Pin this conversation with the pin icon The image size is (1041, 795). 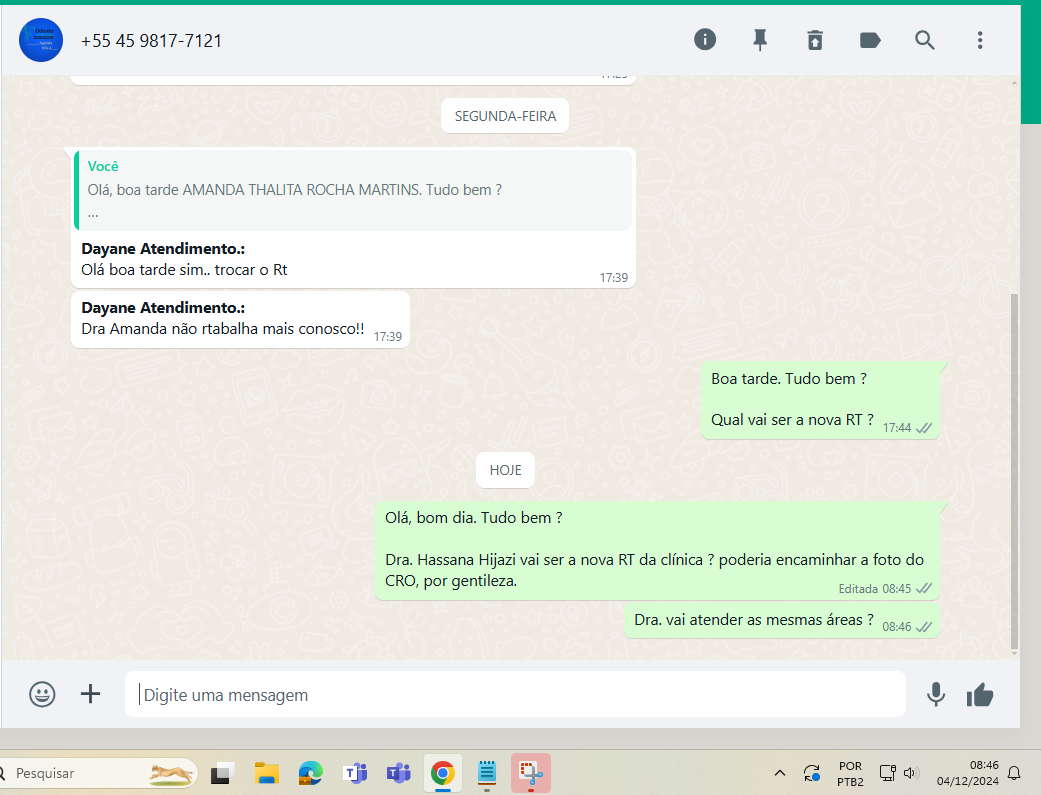(760, 40)
